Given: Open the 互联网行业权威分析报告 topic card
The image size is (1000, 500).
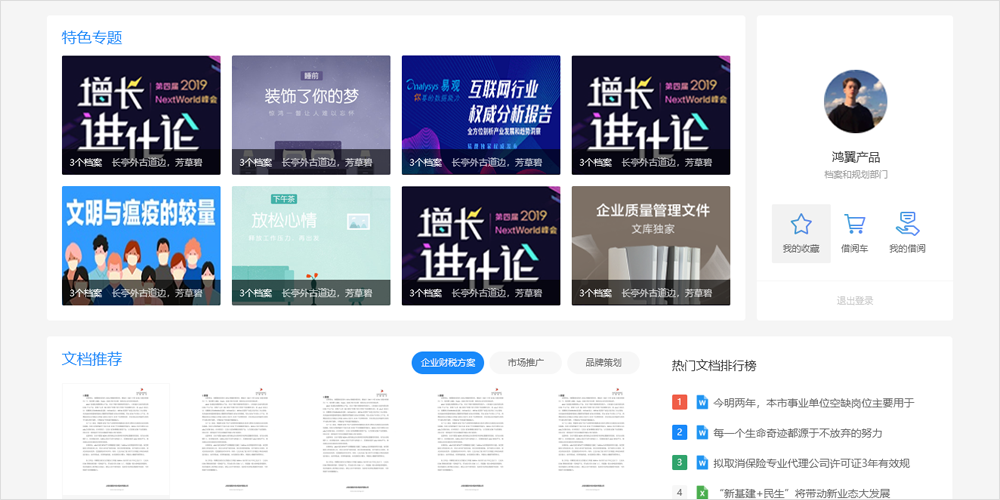Looking at the screenshot, I should [481, 115].
